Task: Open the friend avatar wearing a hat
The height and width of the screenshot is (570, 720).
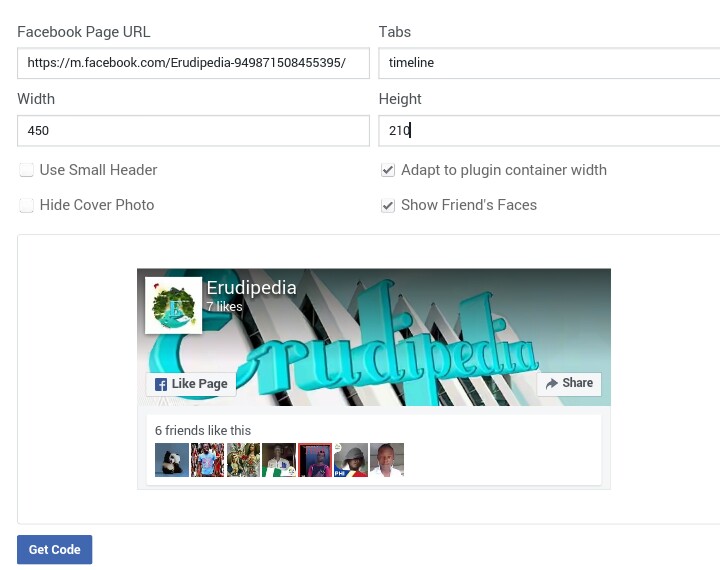Action: coord(351,460)
